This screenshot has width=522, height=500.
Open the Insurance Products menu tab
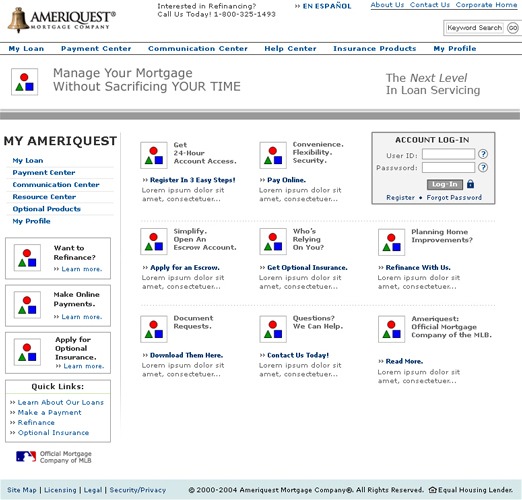pyautogui.click(x=375, y=49)
